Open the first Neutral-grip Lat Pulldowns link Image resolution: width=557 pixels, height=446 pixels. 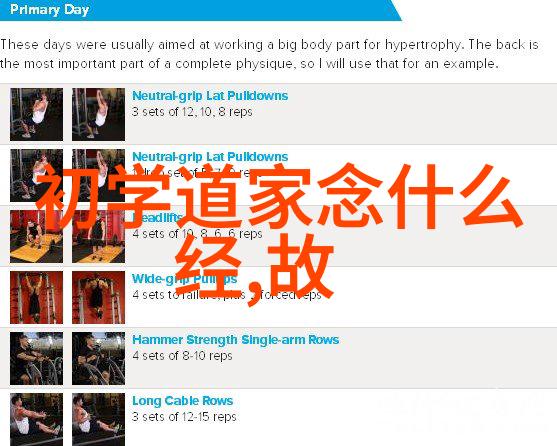point(210,96)
